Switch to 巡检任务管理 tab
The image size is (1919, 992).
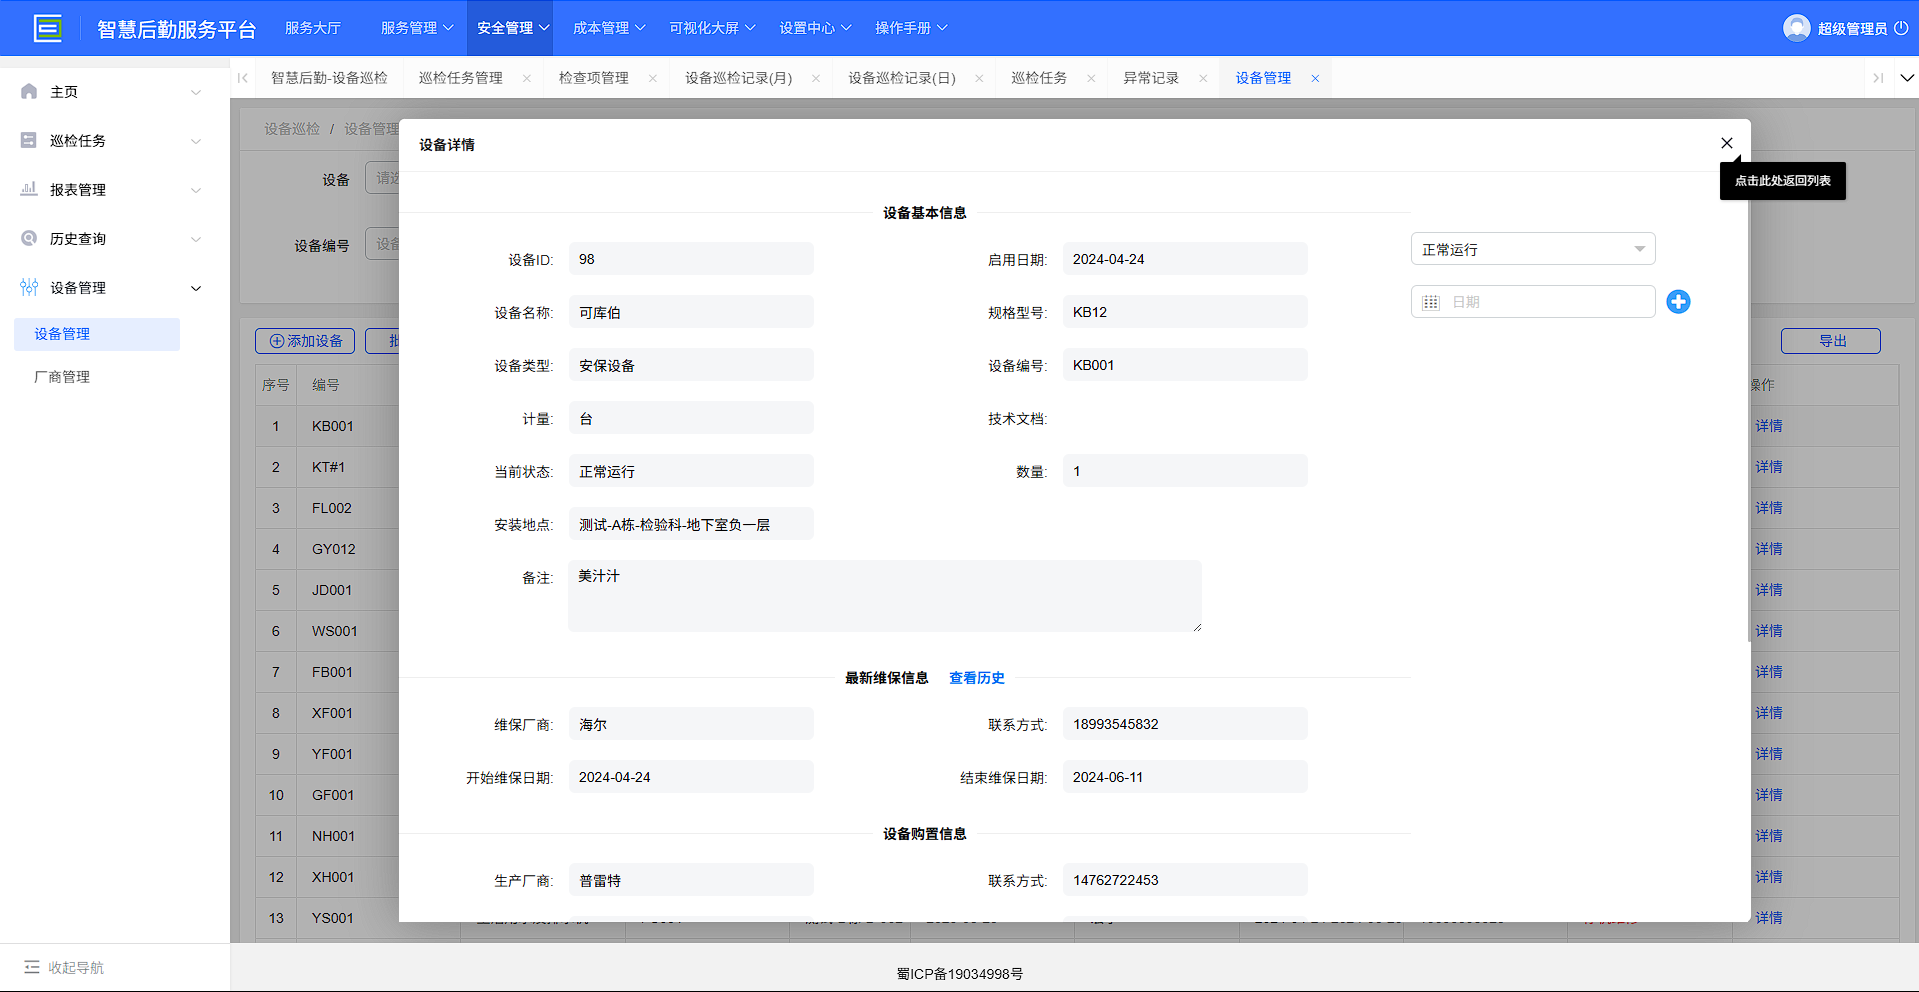(x=460, y=78)
